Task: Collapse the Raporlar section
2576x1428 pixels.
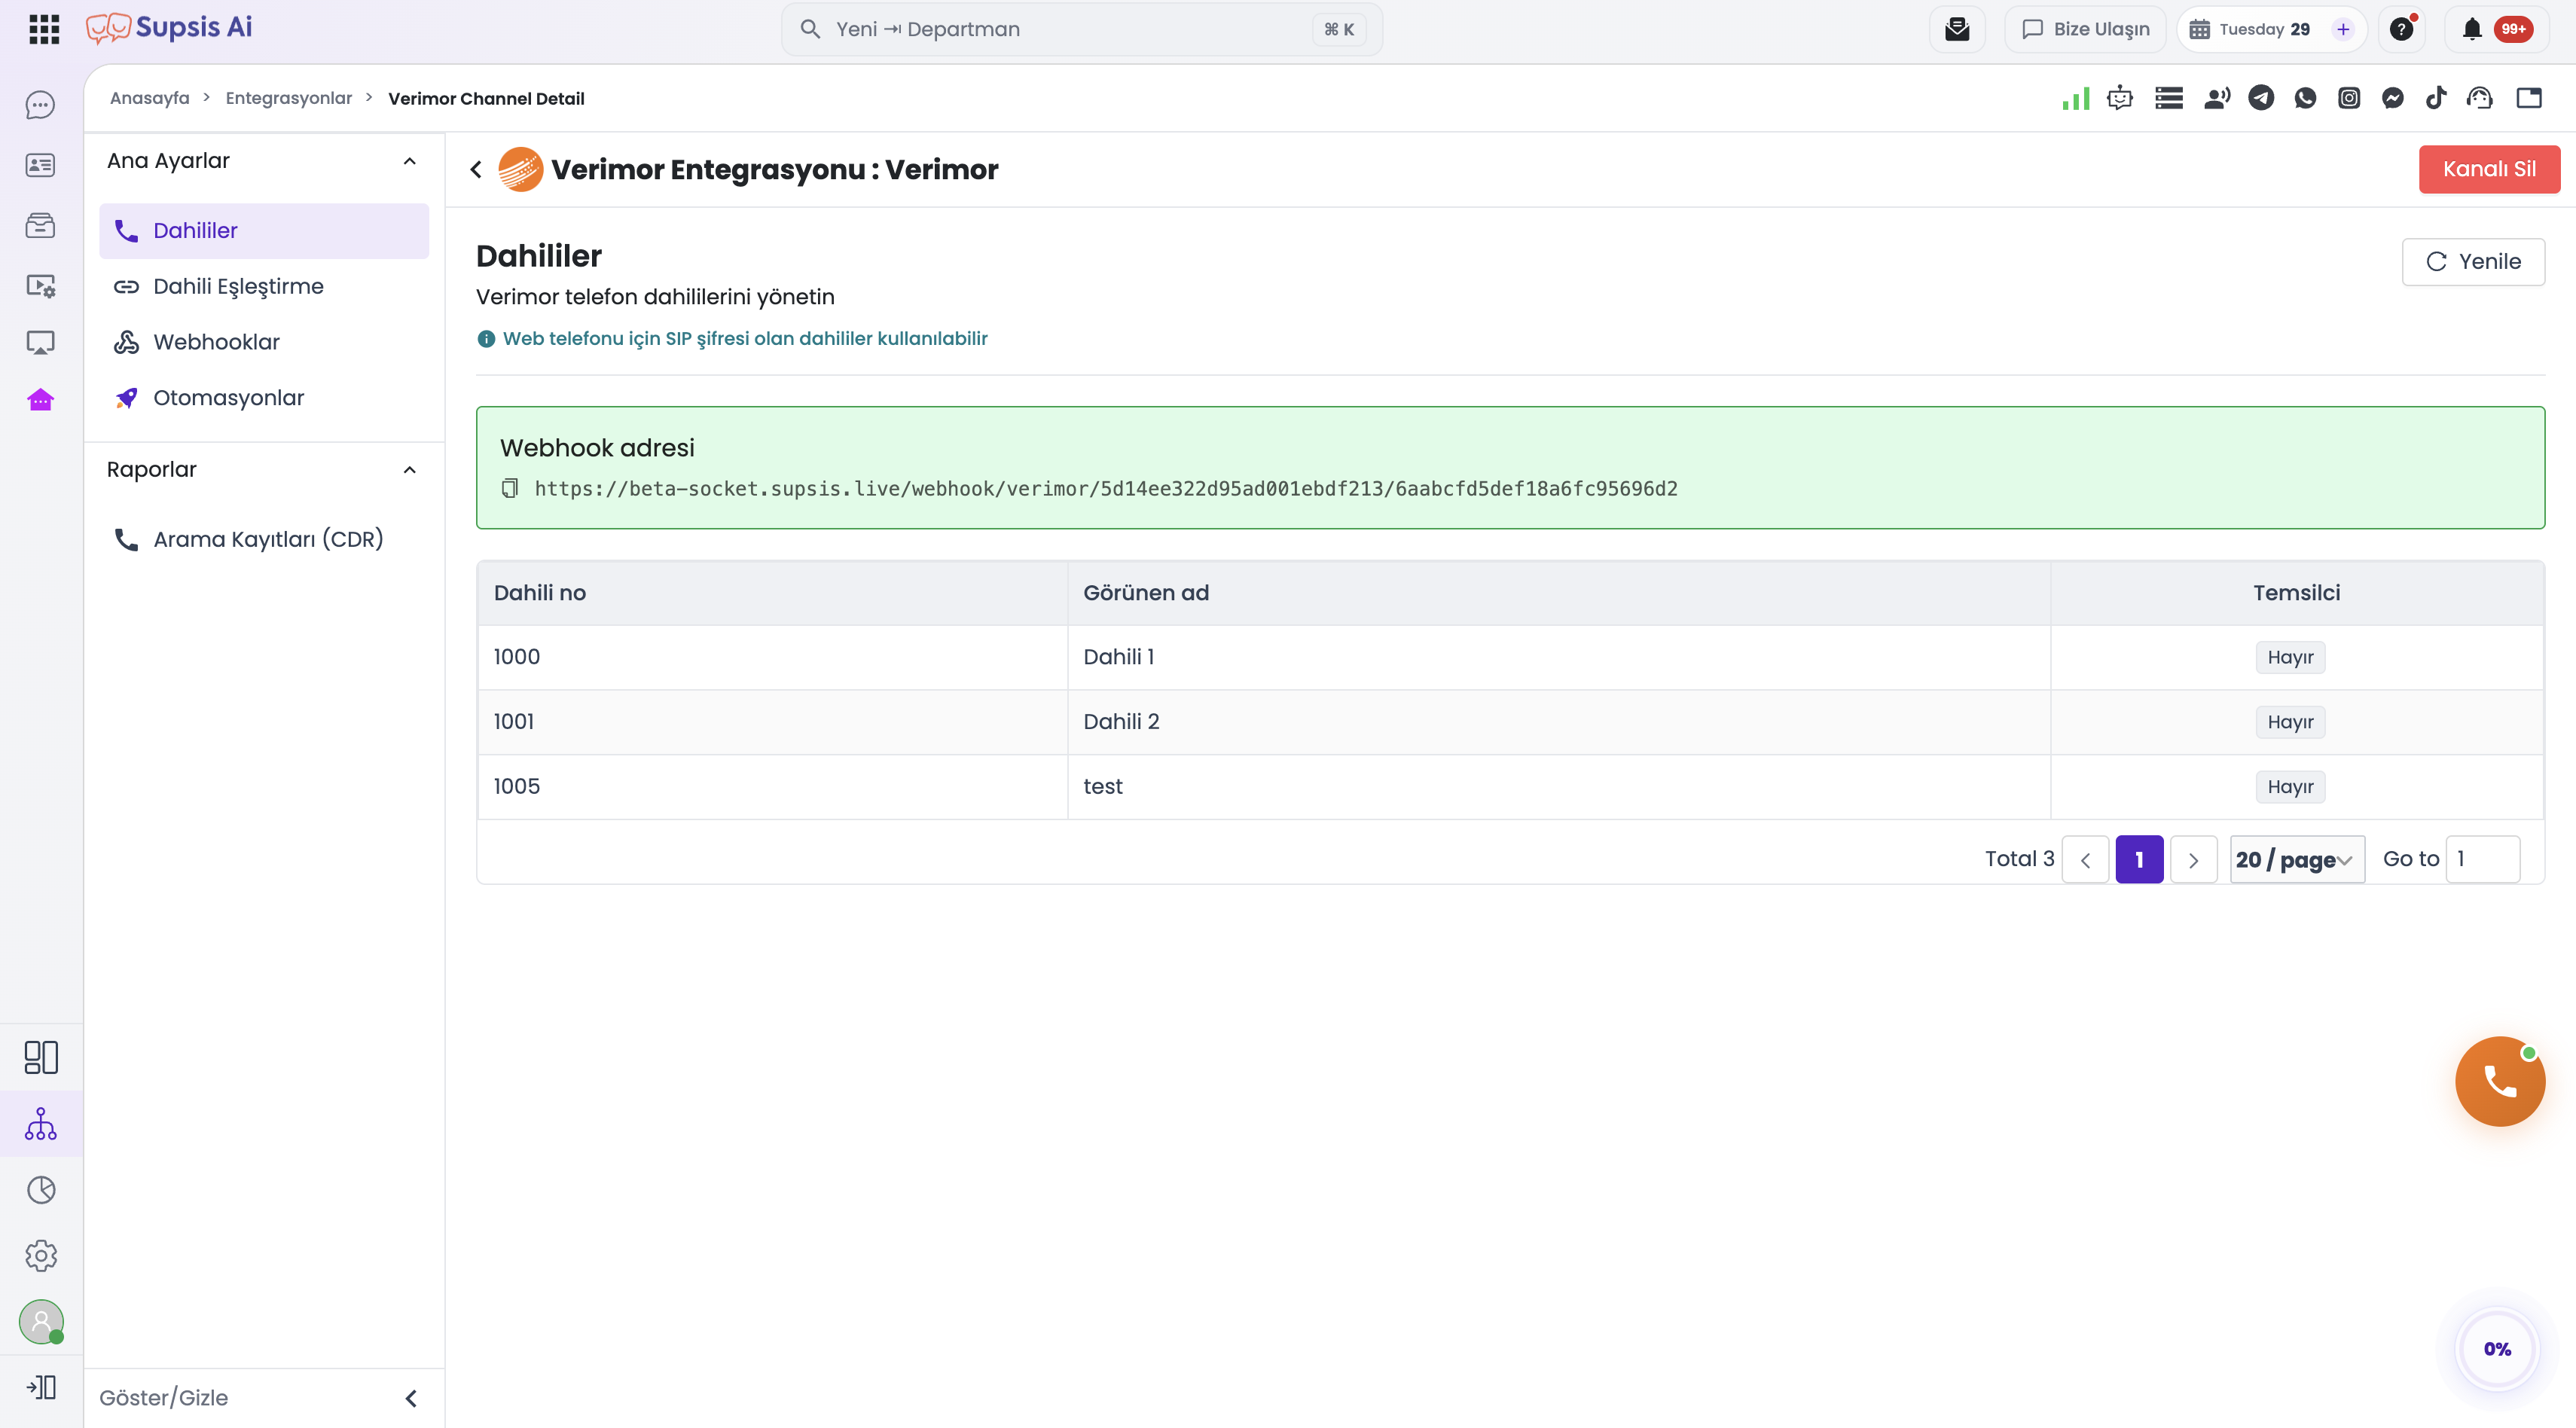Action: pyautogui.click(x=409, y=470)
